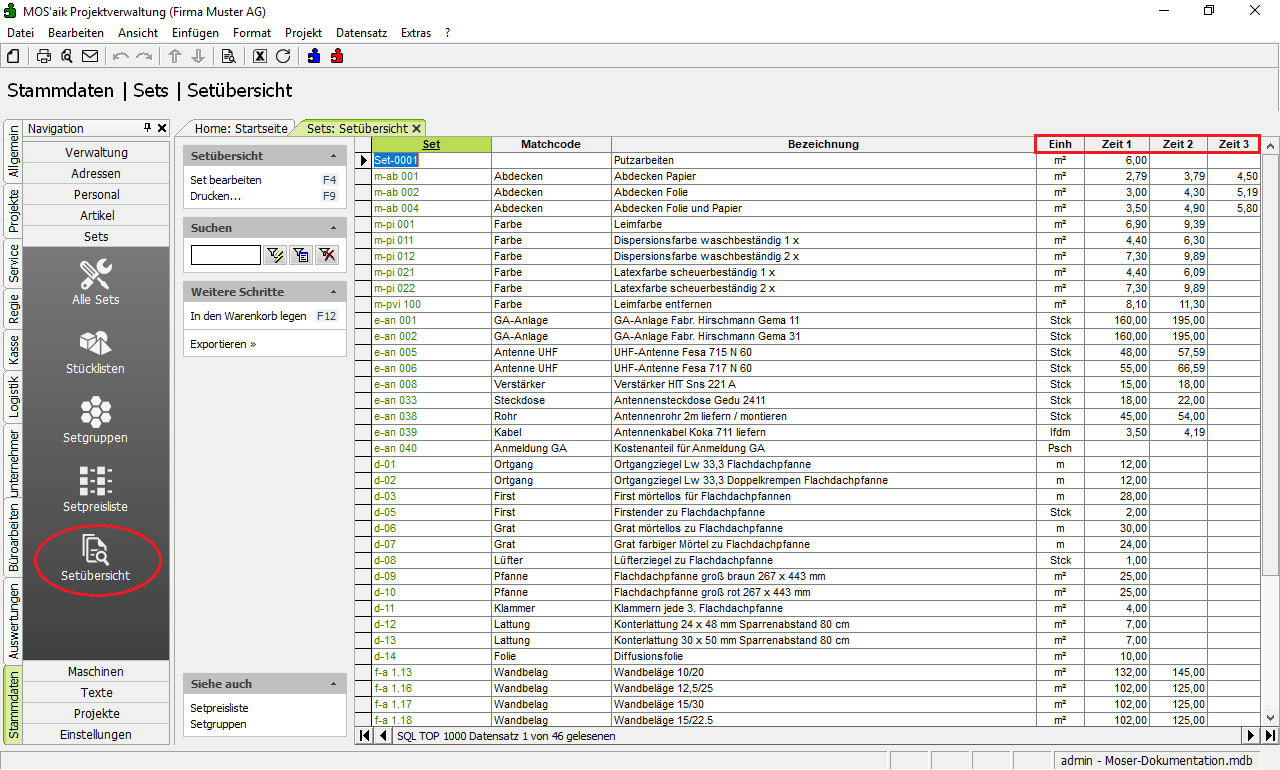
Task: Switch to Home: Startseite tab
Action: (x=241, y=128)
